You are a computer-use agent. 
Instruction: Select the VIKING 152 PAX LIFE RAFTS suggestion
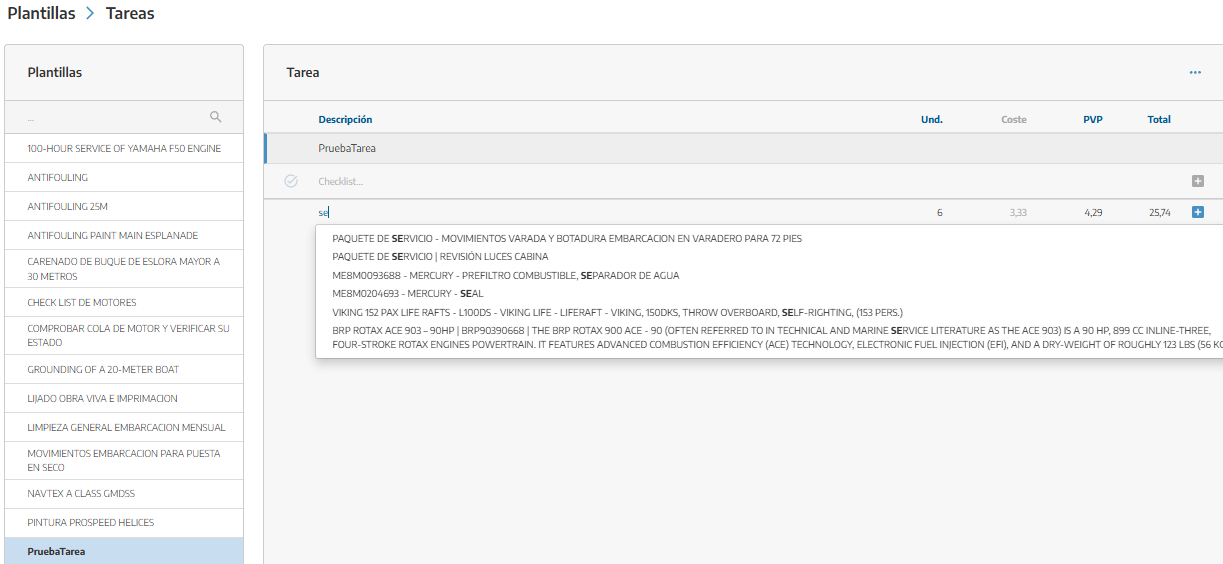[617, 312]
